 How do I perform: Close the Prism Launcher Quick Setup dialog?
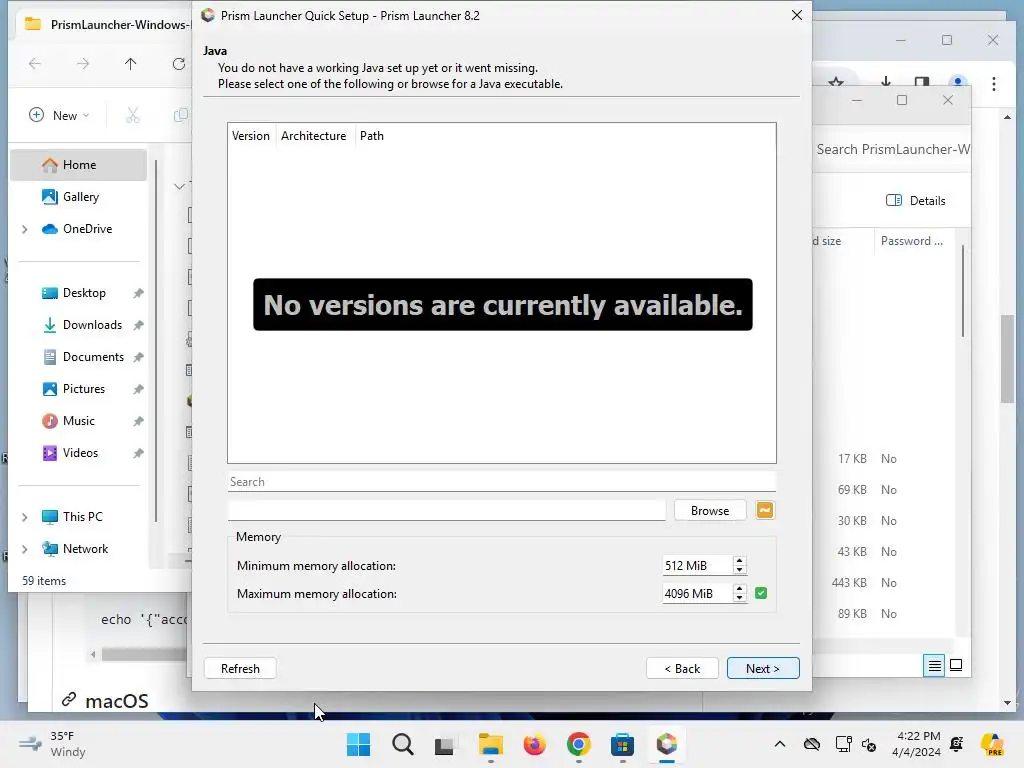[796, 15]
